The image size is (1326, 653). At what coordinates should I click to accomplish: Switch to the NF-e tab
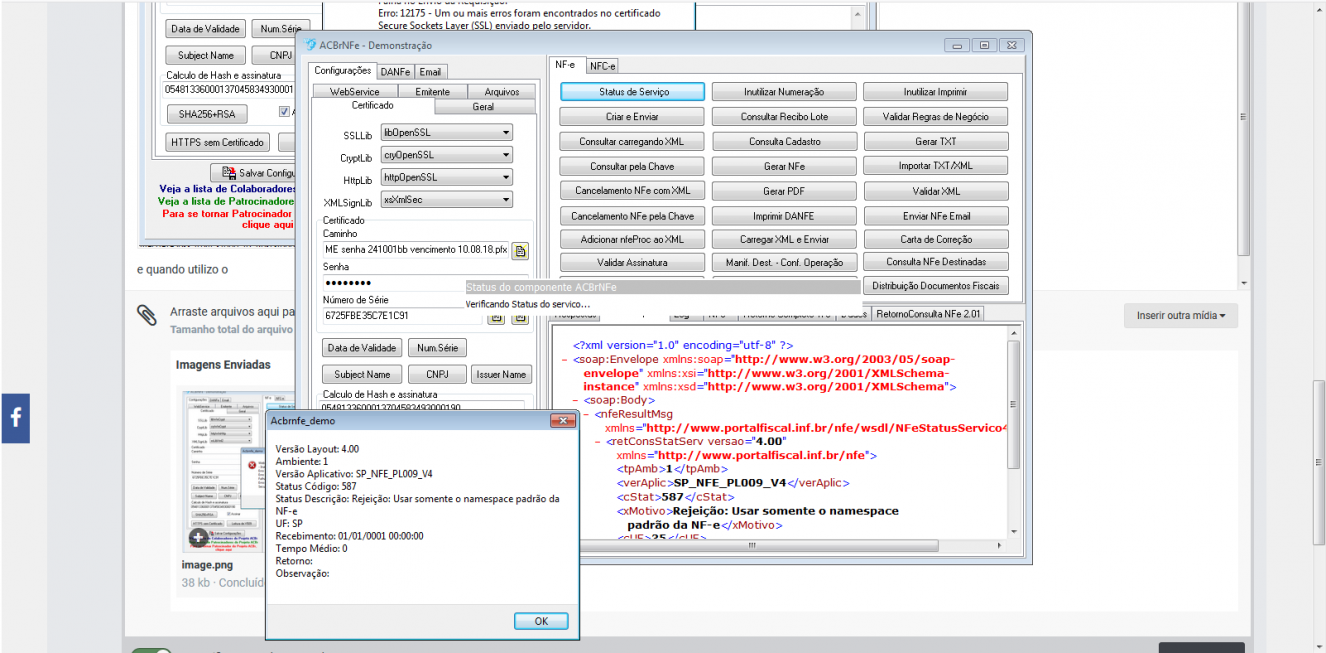pyautogui.click(x=566, y=65)
